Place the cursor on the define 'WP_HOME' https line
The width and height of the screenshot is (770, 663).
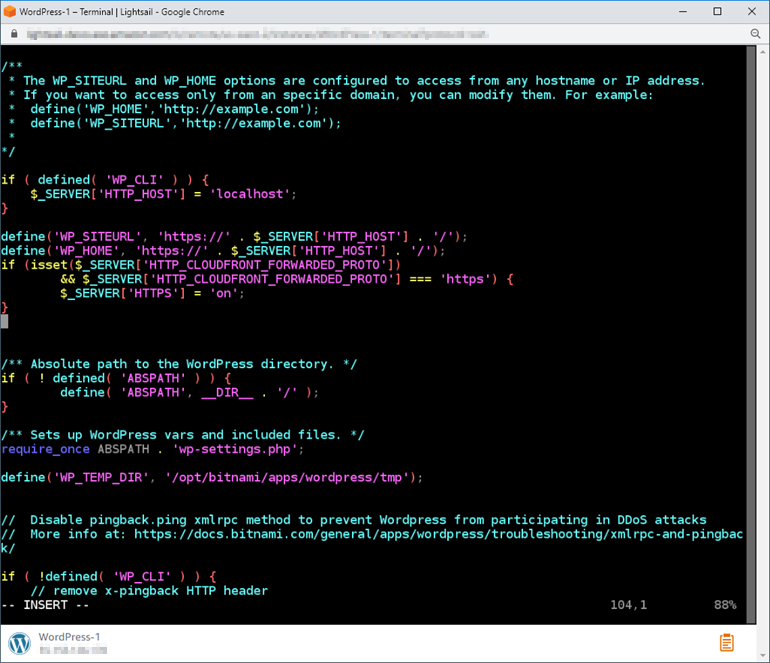pyautogui.click(x=223, y=251)
